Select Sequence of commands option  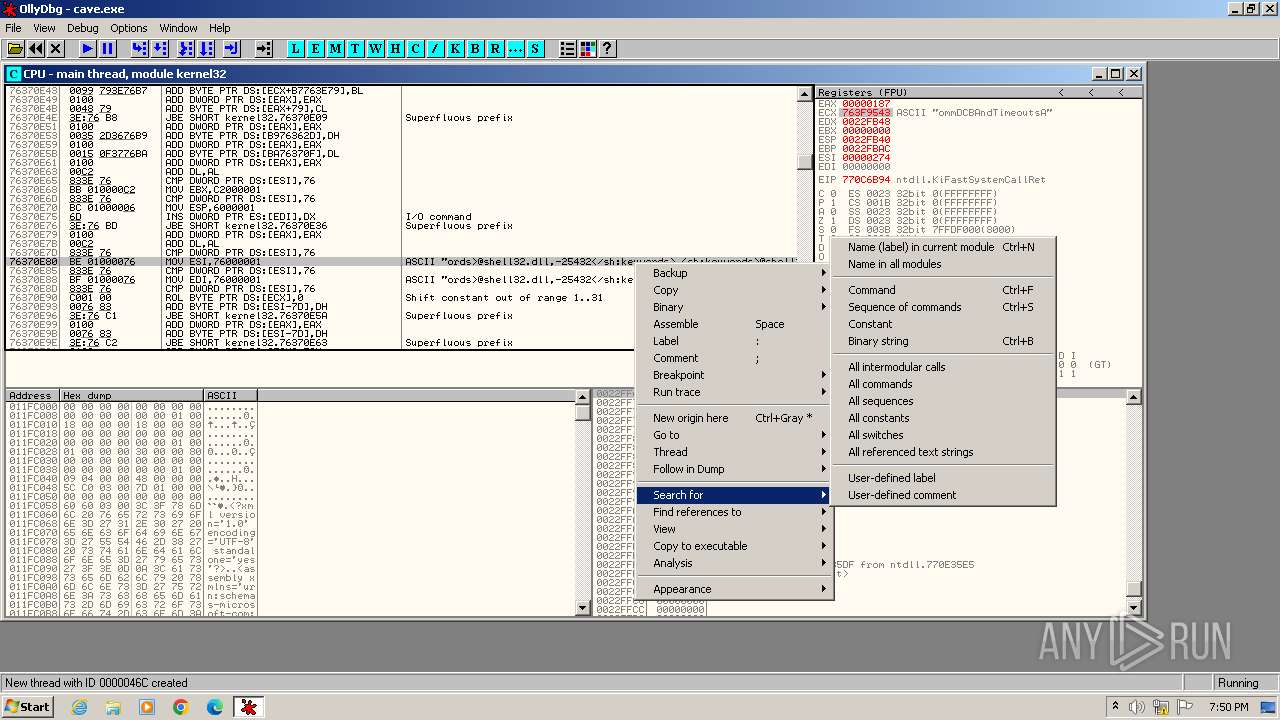pyautogui.click(x=943, y=307)
